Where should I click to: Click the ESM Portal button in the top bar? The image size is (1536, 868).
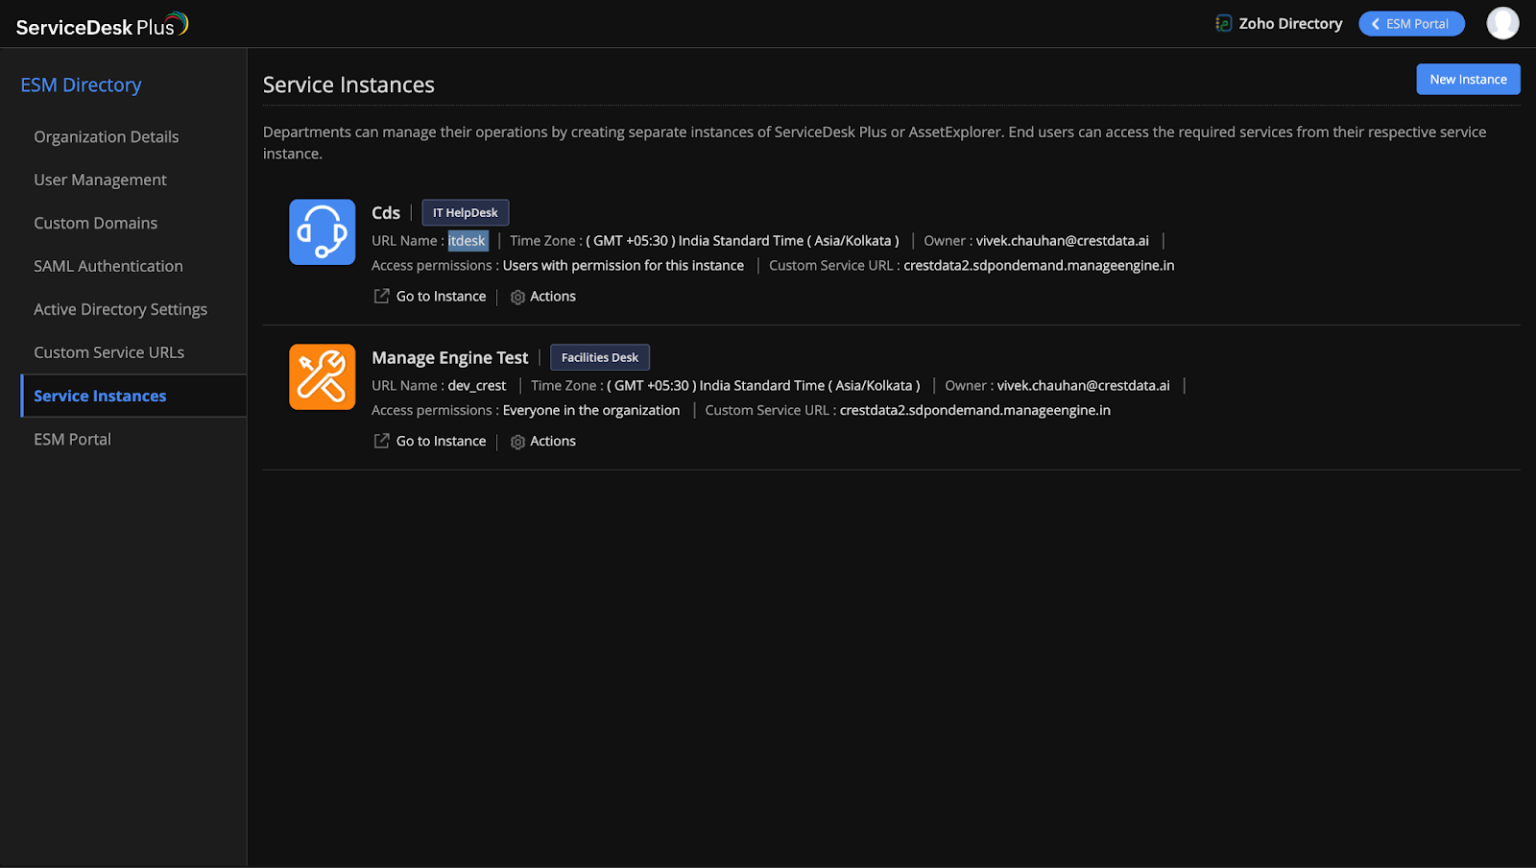[1411, 23]
